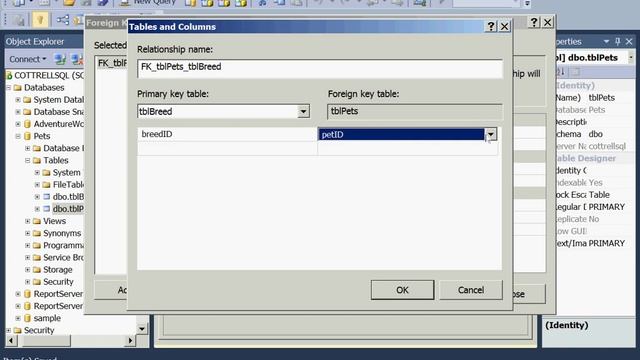Click Cancel in Tables and Columns
This screenshot has width=640, height=360.
[x=471, y=290]
